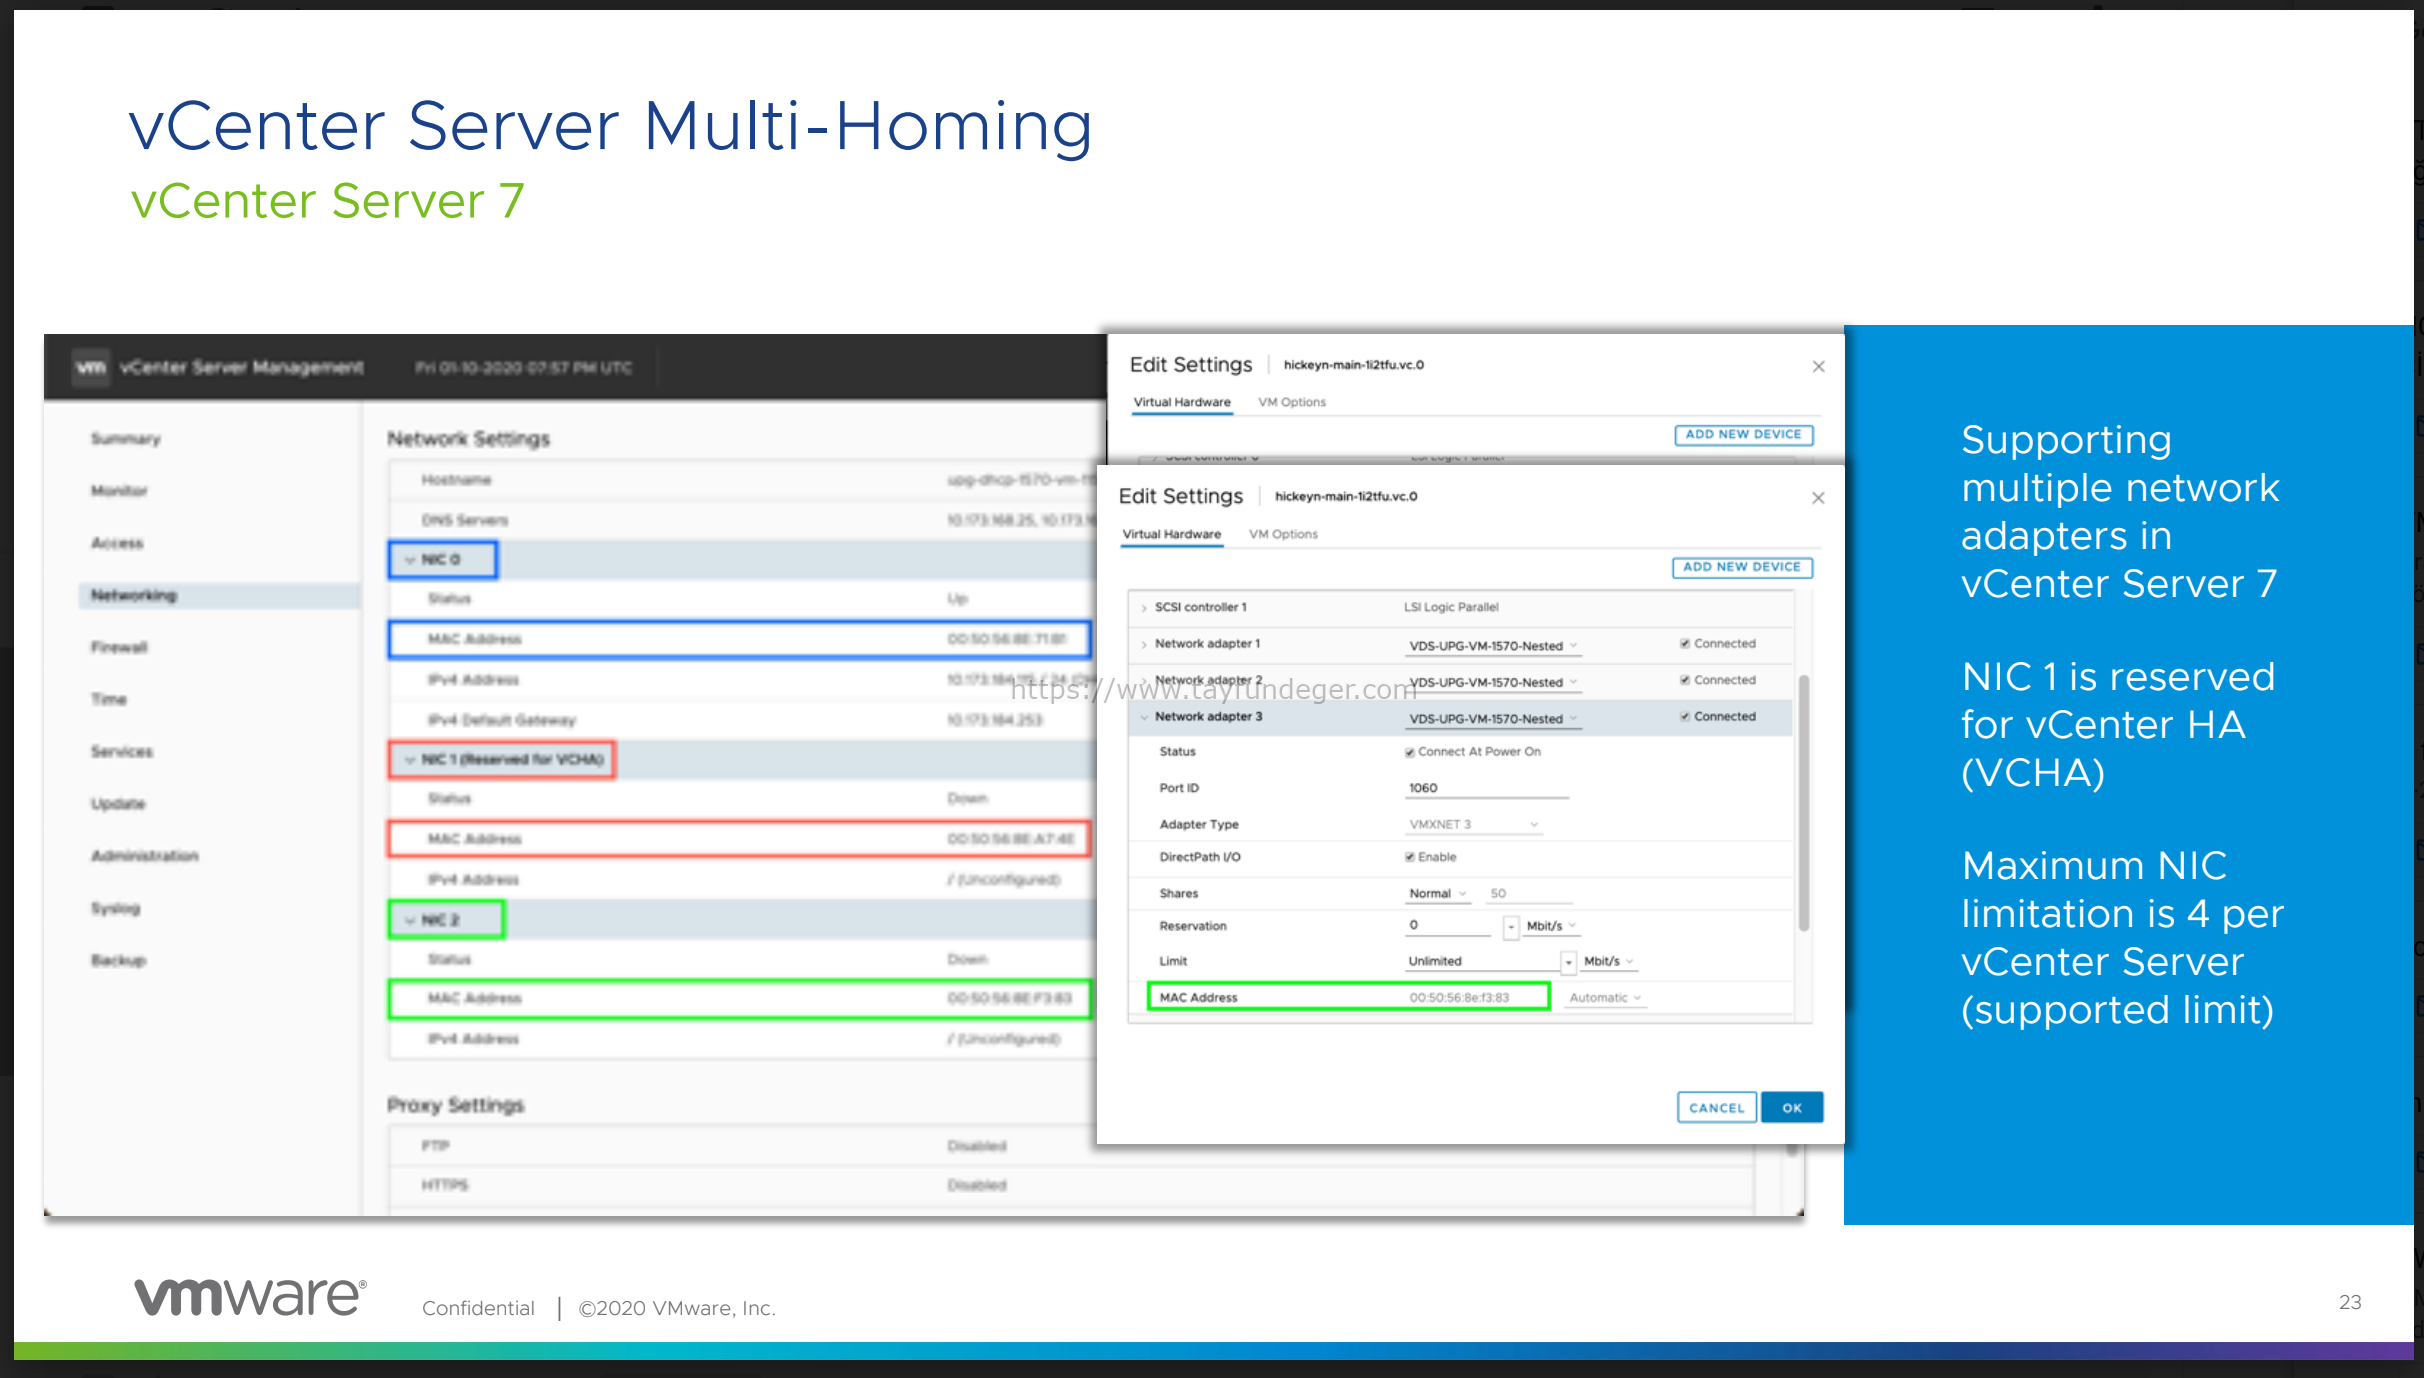
Task: Toggle Connected checkbox for Network adapter 2
Action: [x=1685, y=680]
